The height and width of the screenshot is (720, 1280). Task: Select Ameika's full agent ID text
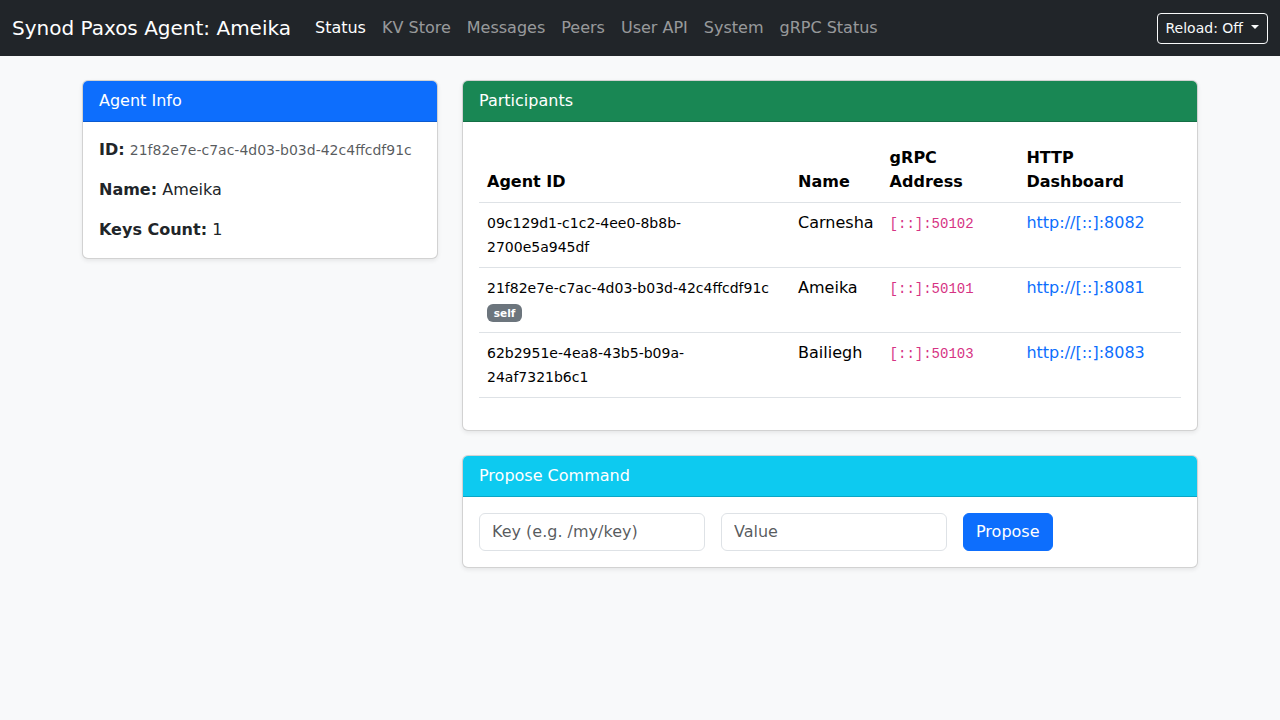628,287
